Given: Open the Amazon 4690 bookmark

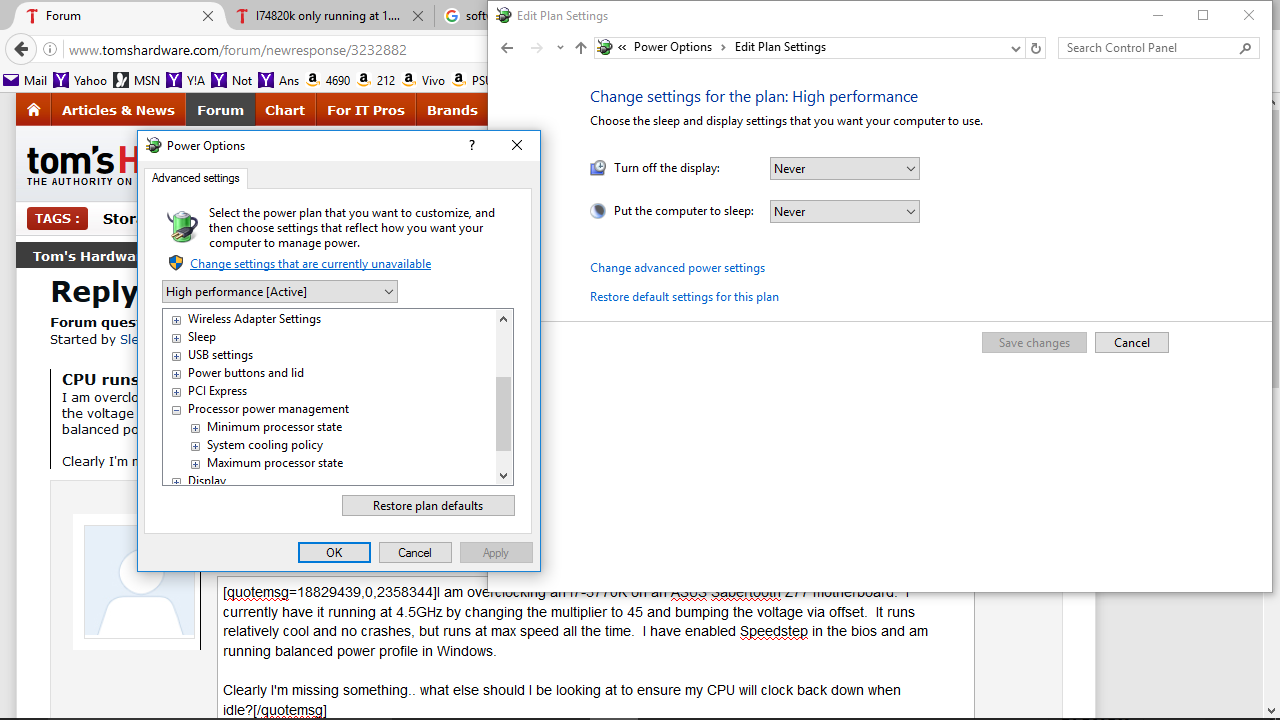Looking at the screenshot, I should pyautogui.click(x=328, y=80).
